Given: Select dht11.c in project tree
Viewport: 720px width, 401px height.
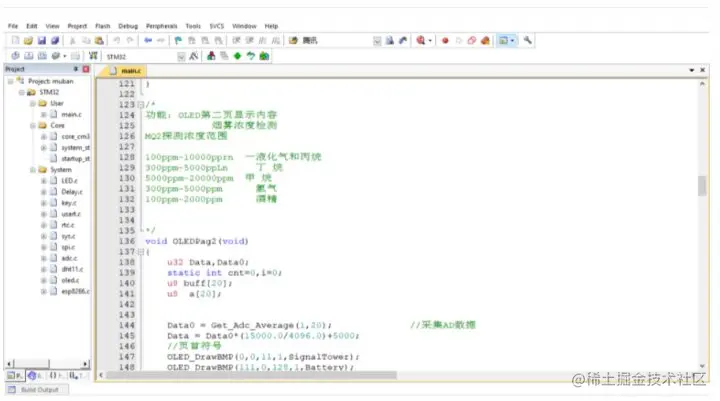Looking at the screenshot, I should tap(72, 269).
